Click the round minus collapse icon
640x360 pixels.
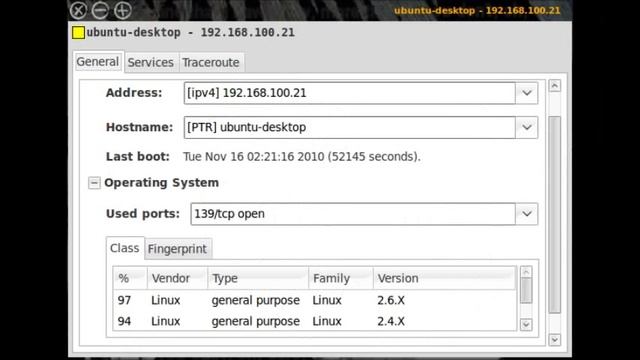[x=100, y=10]
